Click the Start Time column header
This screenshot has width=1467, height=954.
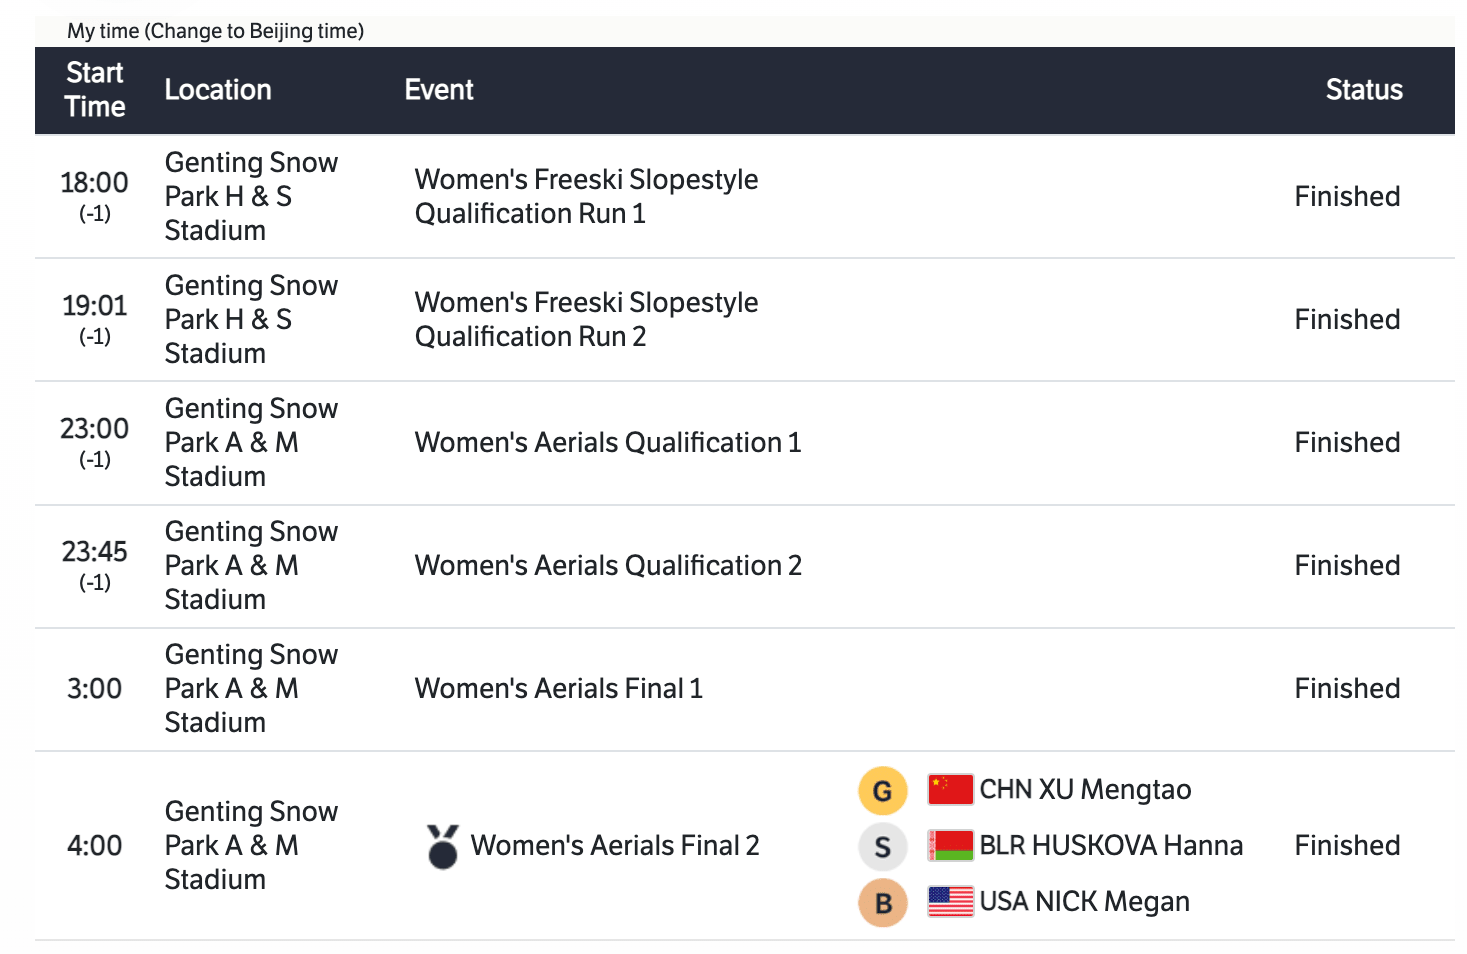coord(95,90)
